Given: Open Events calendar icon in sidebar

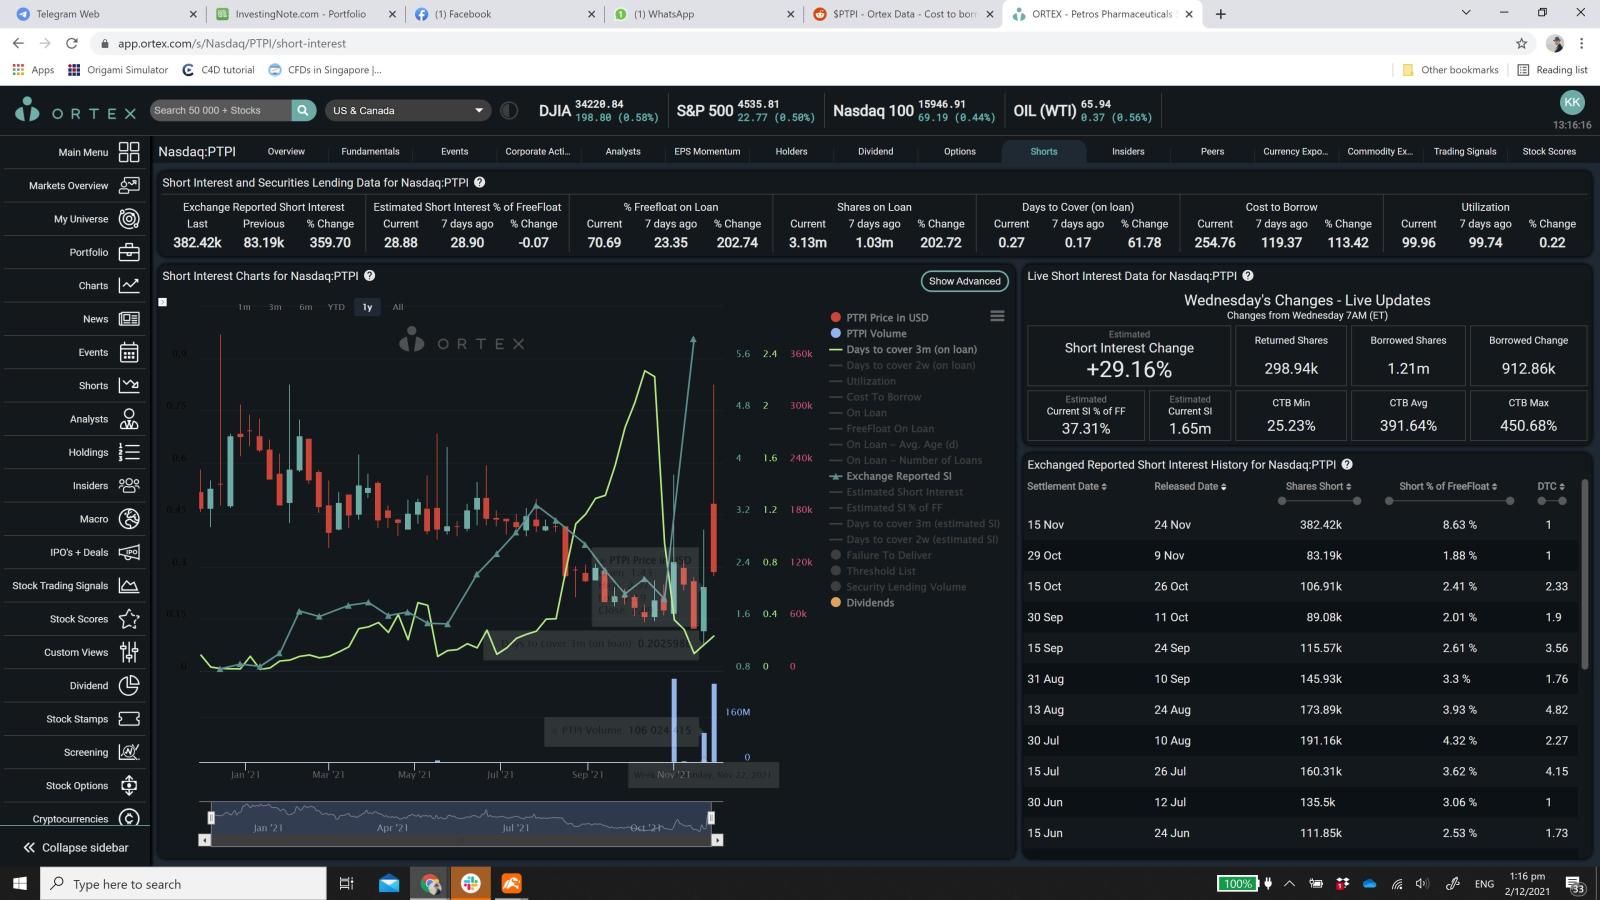Looking at the screenshot, I should (129, 352).
